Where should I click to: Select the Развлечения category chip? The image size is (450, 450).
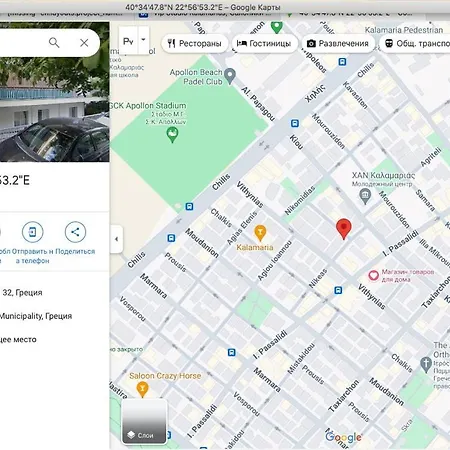[x=338, y=43]
